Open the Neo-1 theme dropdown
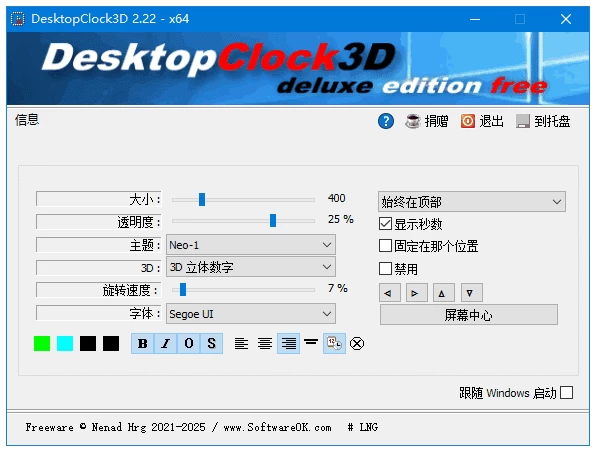Viewport: 595px width, 451px height. 251,245
